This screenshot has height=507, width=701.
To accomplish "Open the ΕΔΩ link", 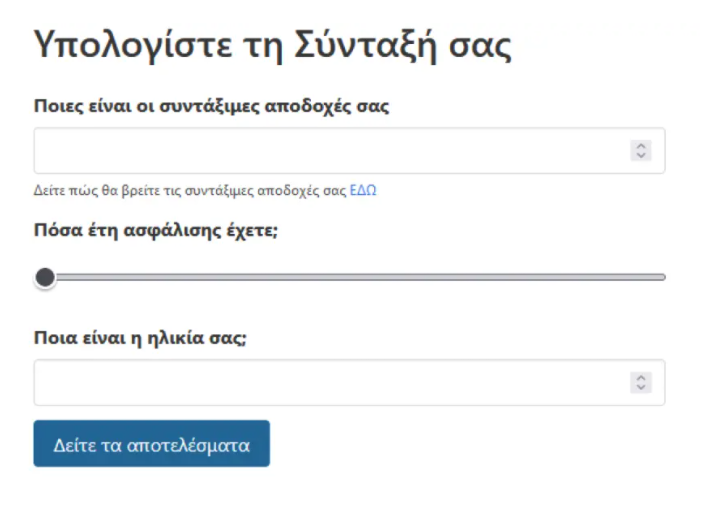I will pyautogui.click(x=362, y=190).
